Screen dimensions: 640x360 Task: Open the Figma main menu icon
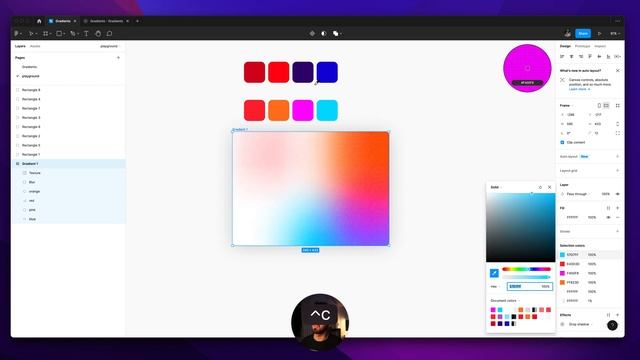tap(17, 33)
